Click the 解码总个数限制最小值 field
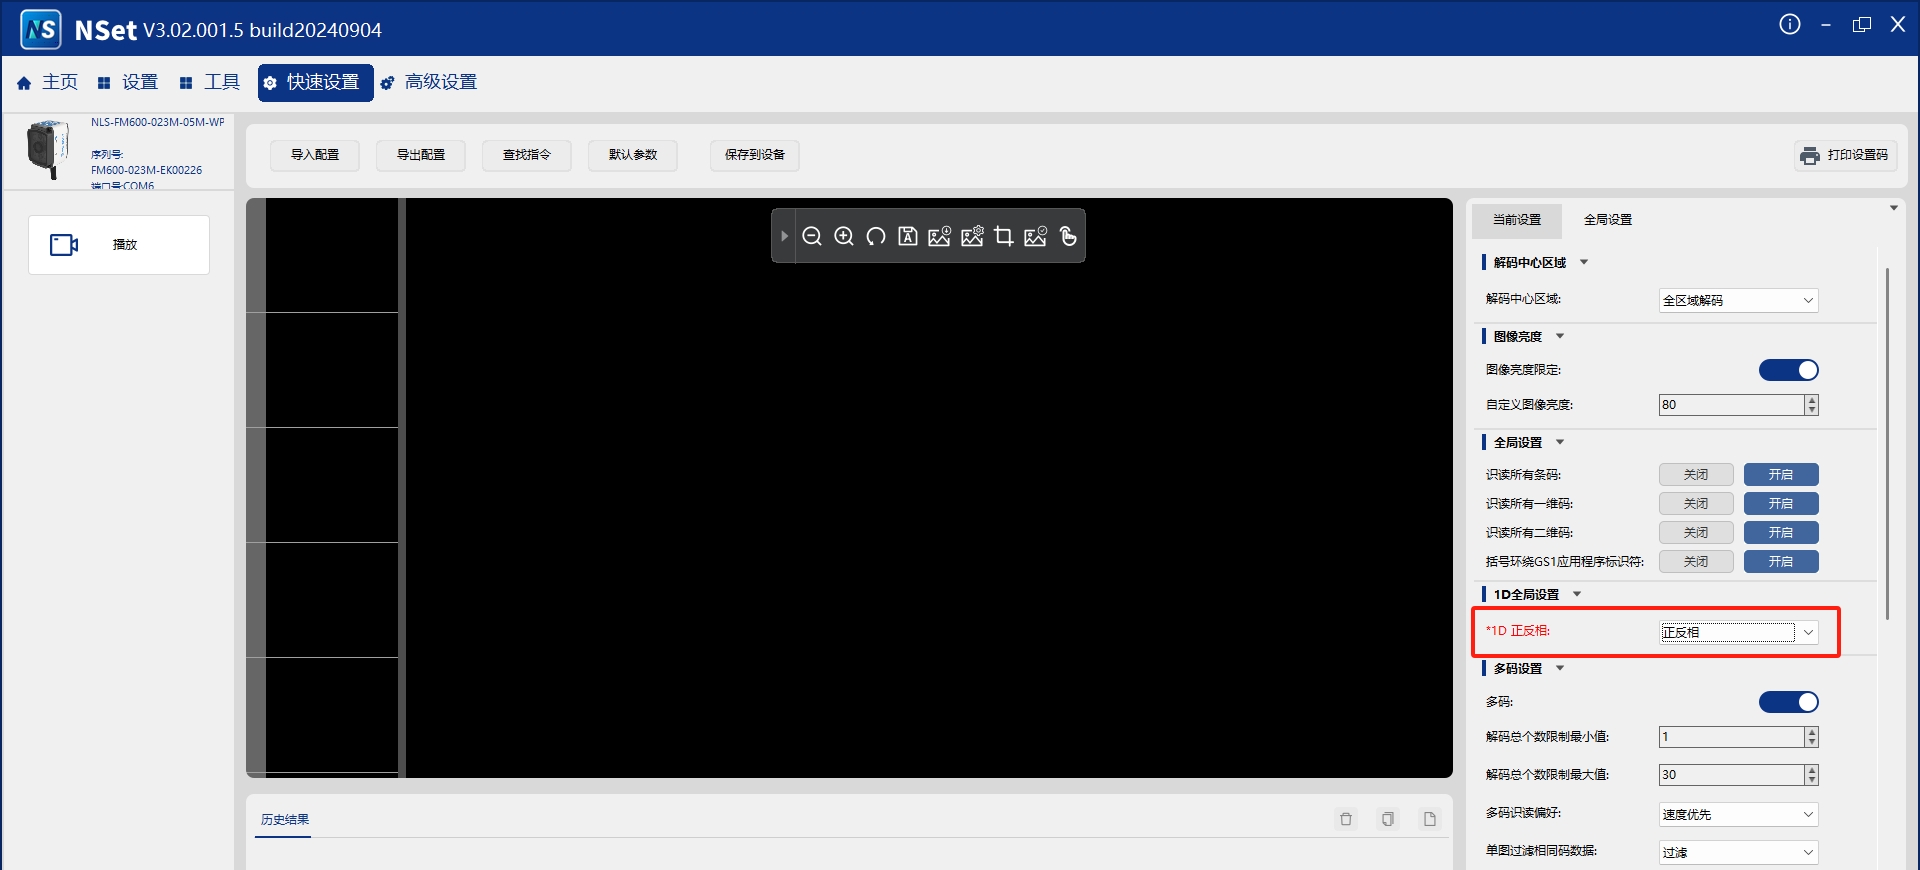The height and width of the screenshot is (870, 1920). (1731, 737)
